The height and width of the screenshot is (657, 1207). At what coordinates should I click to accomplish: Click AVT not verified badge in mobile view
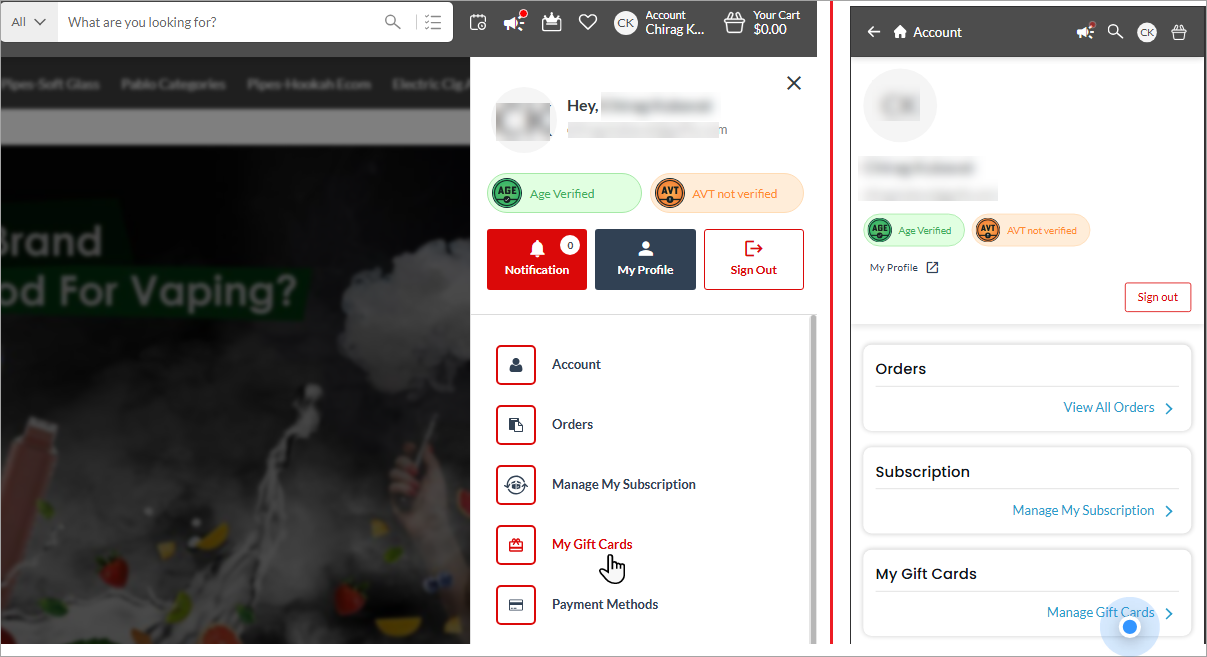click(x=1031, y=230)
